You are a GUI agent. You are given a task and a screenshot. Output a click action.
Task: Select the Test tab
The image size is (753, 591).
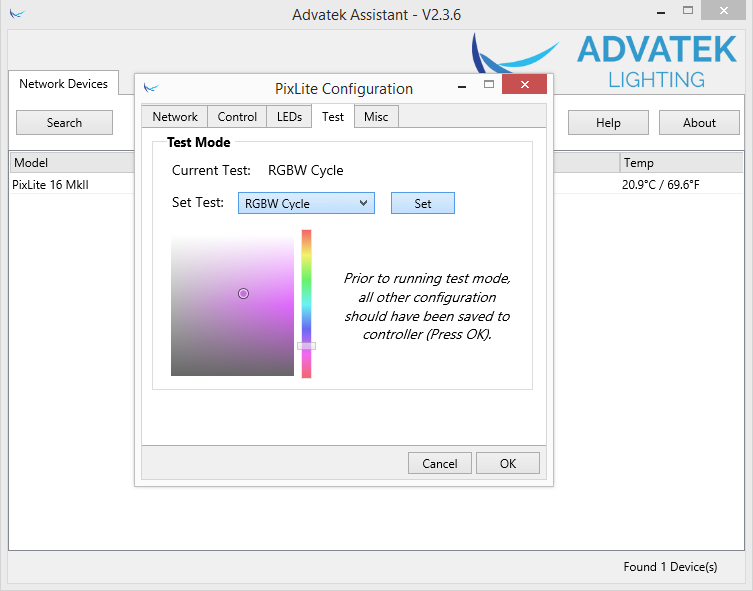point(333,117)
